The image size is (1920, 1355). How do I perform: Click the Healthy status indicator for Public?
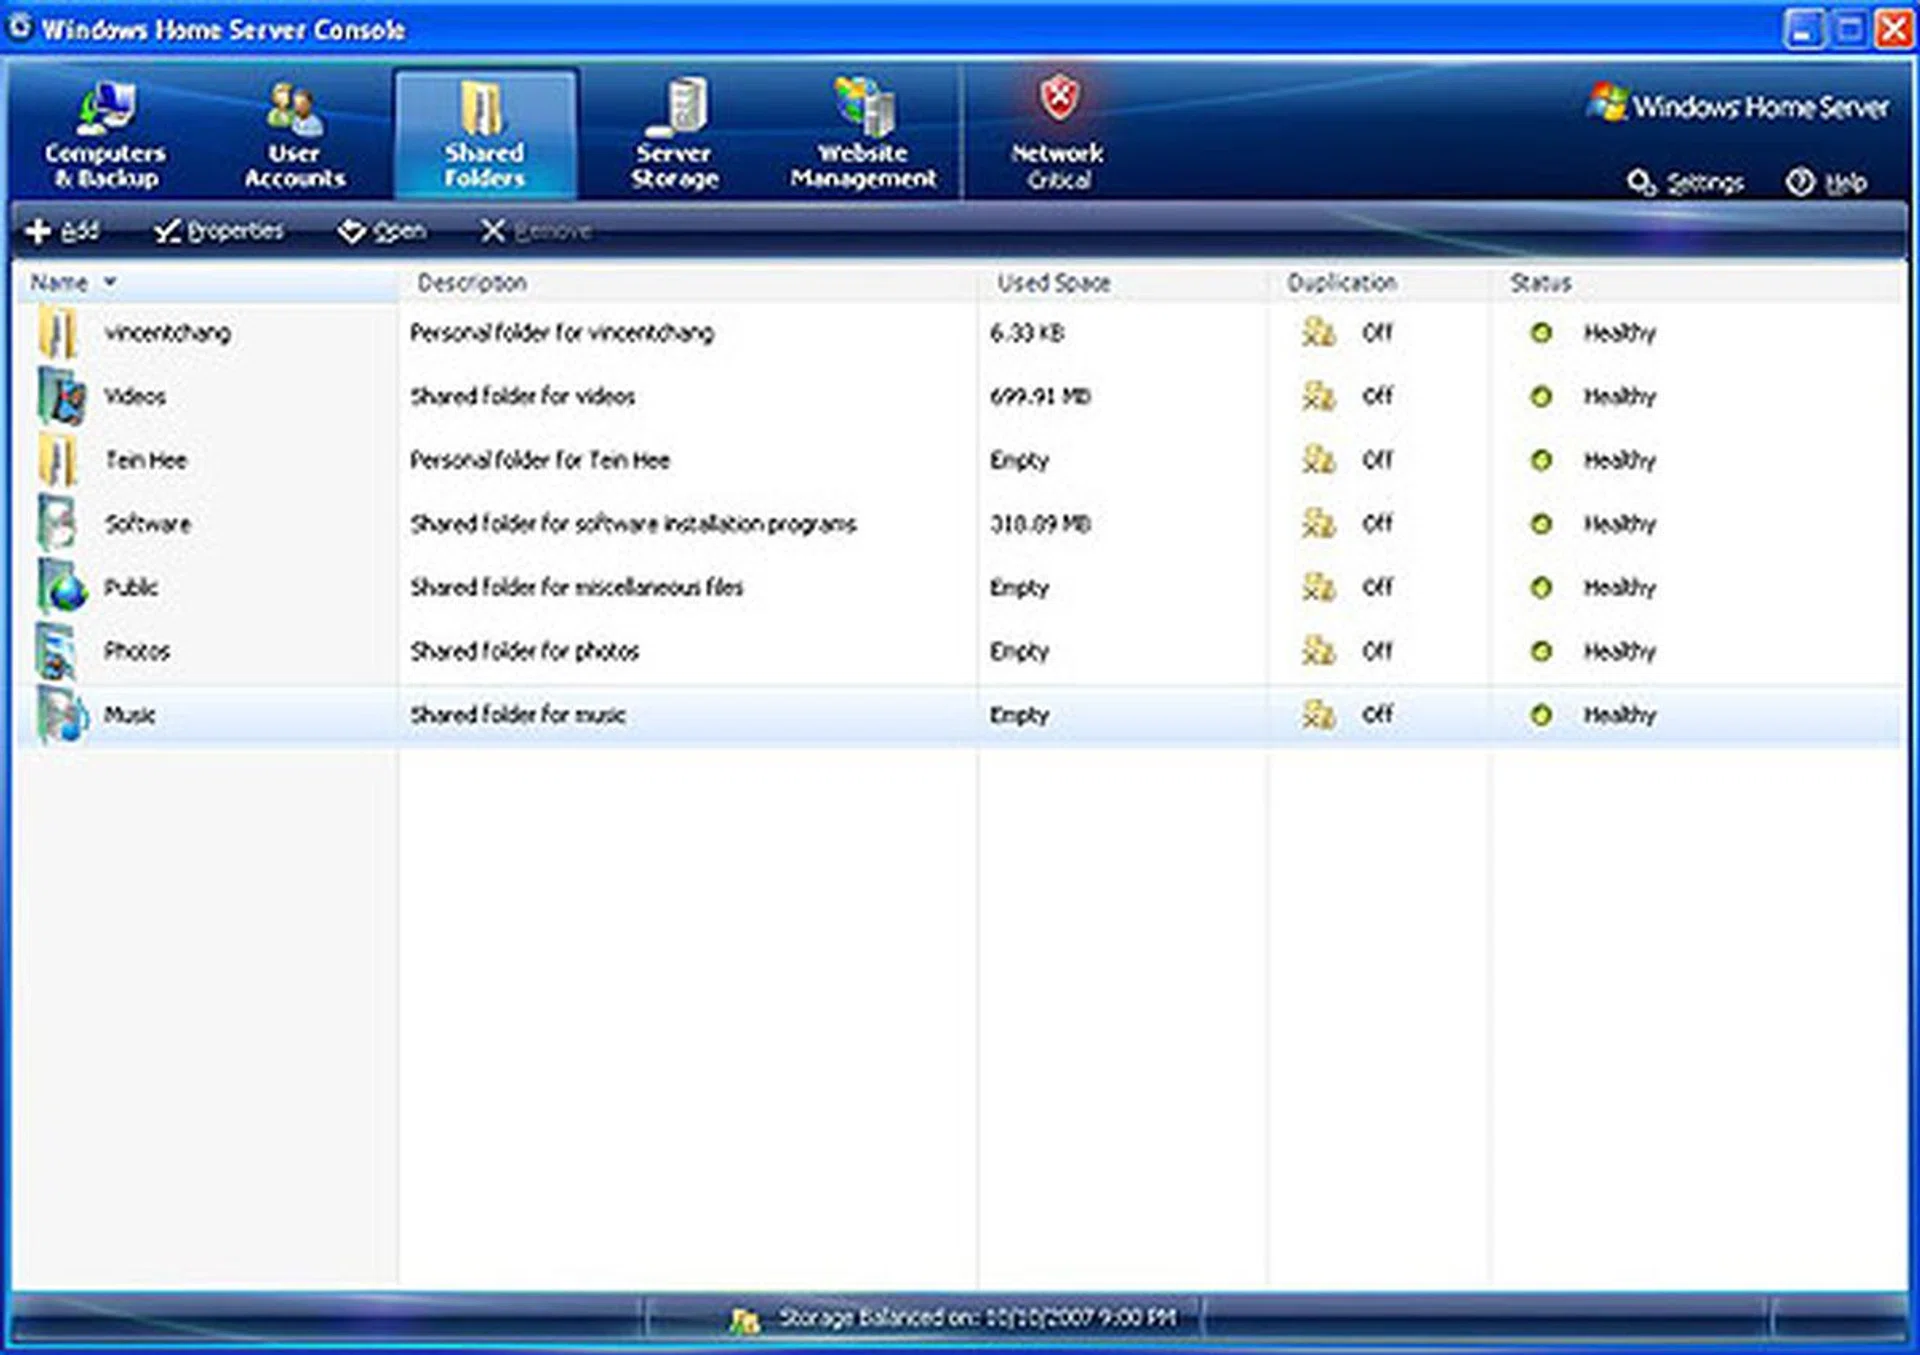click(1543, 588)
